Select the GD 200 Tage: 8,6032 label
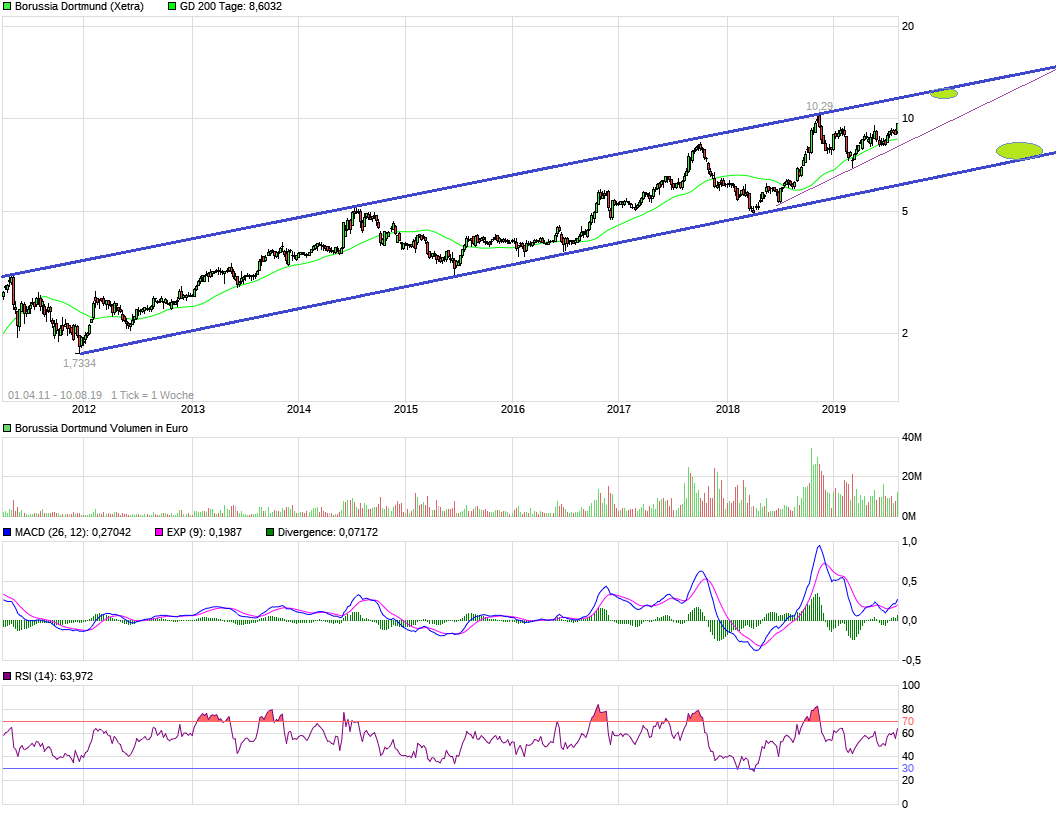This screenshot has height=814, width=1056. [x=231, y=7]
